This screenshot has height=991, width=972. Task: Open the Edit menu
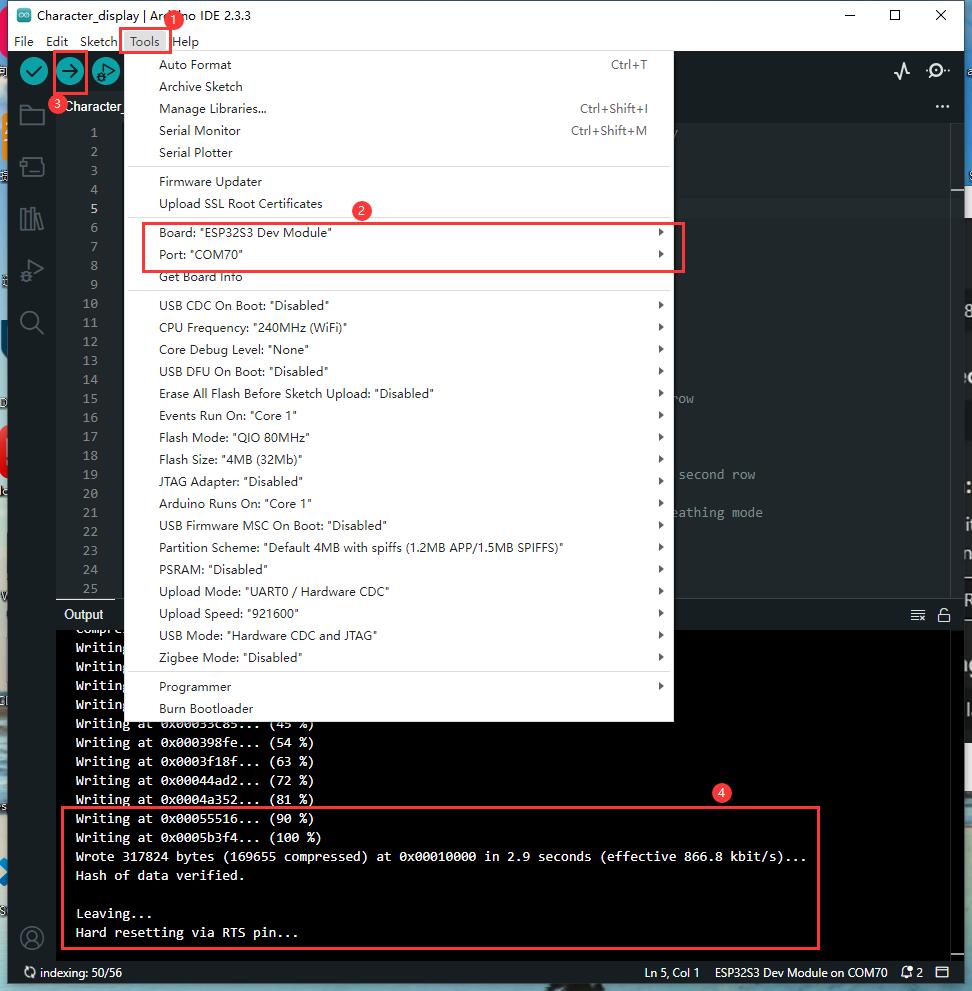[x=57, y=42]
